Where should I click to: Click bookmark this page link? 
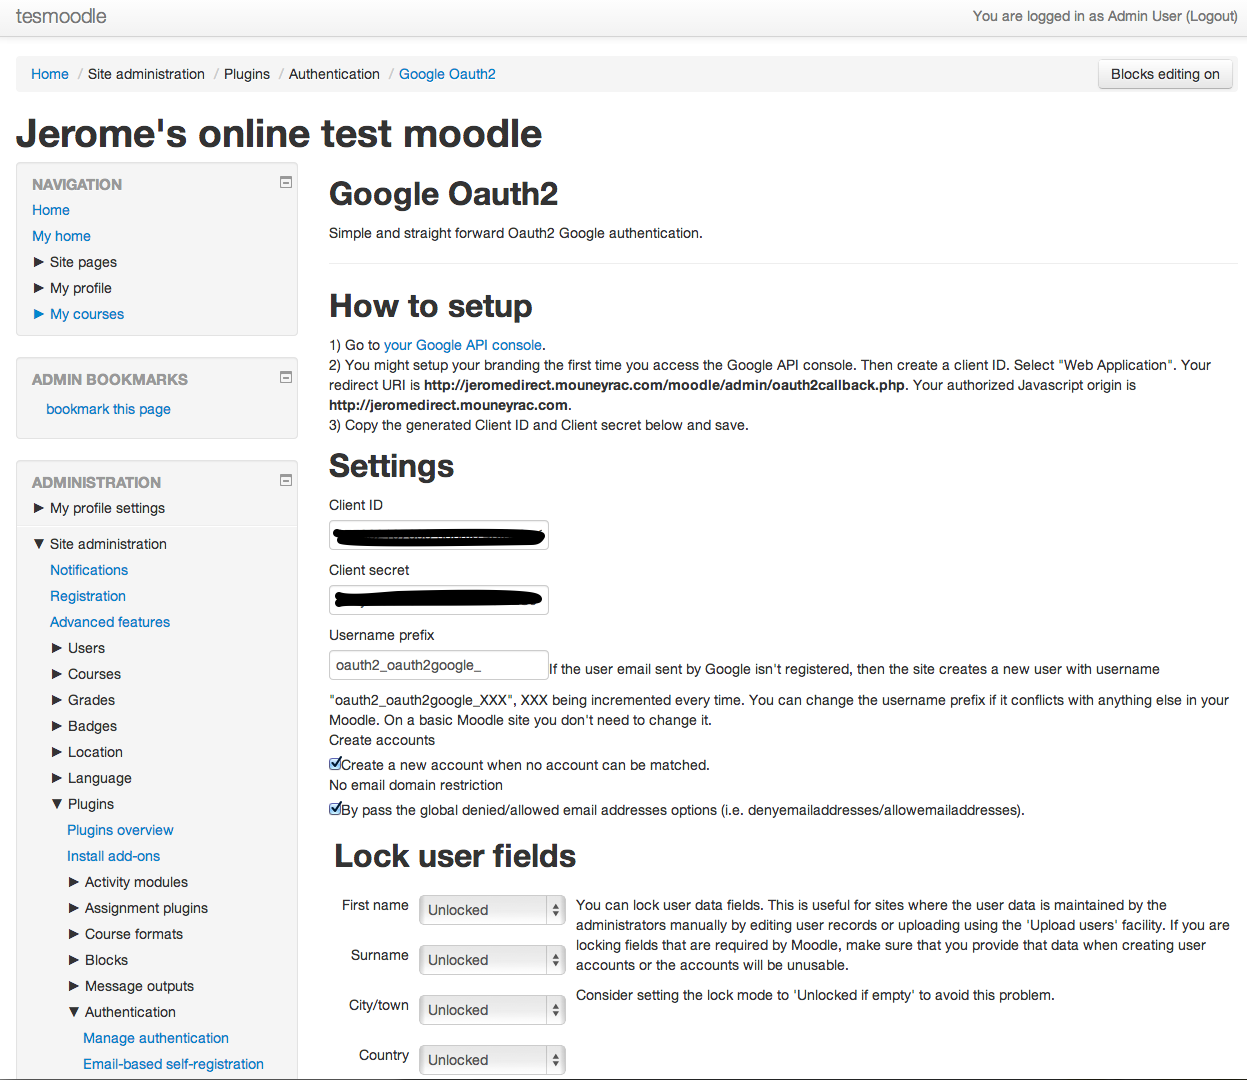pyautogui.click(x=108, y=409)
